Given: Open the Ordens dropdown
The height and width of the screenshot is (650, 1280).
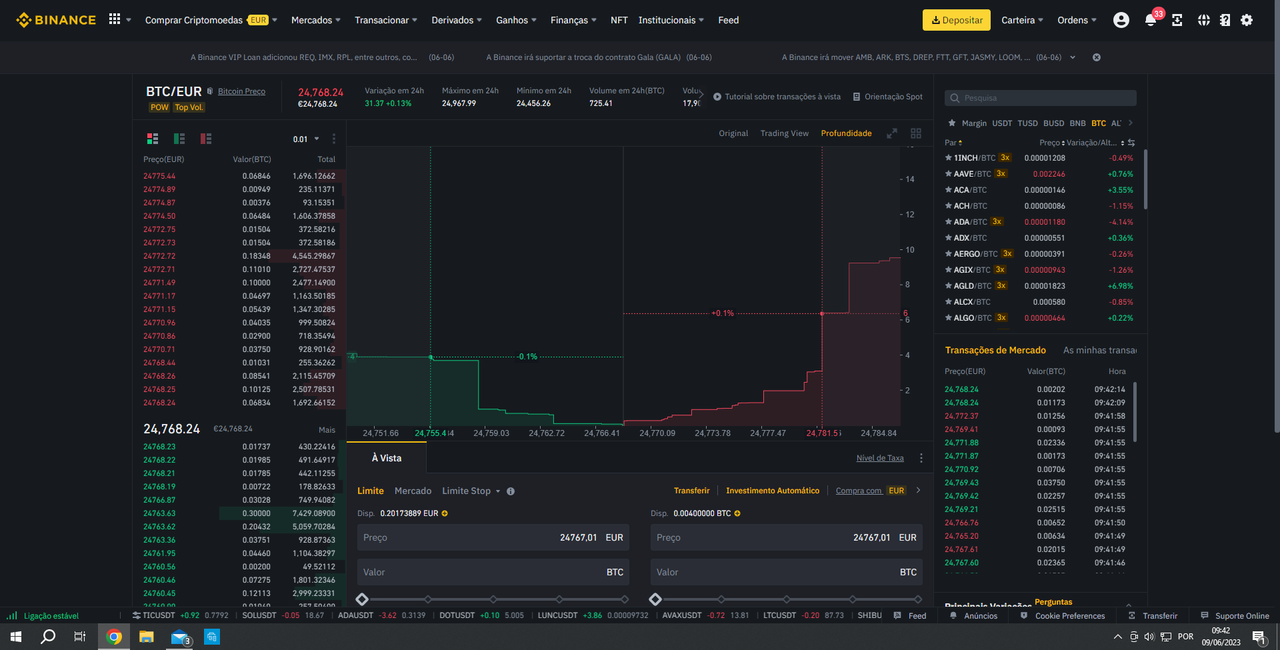Looking at the screenshot, I should (x=1076, y=20).
